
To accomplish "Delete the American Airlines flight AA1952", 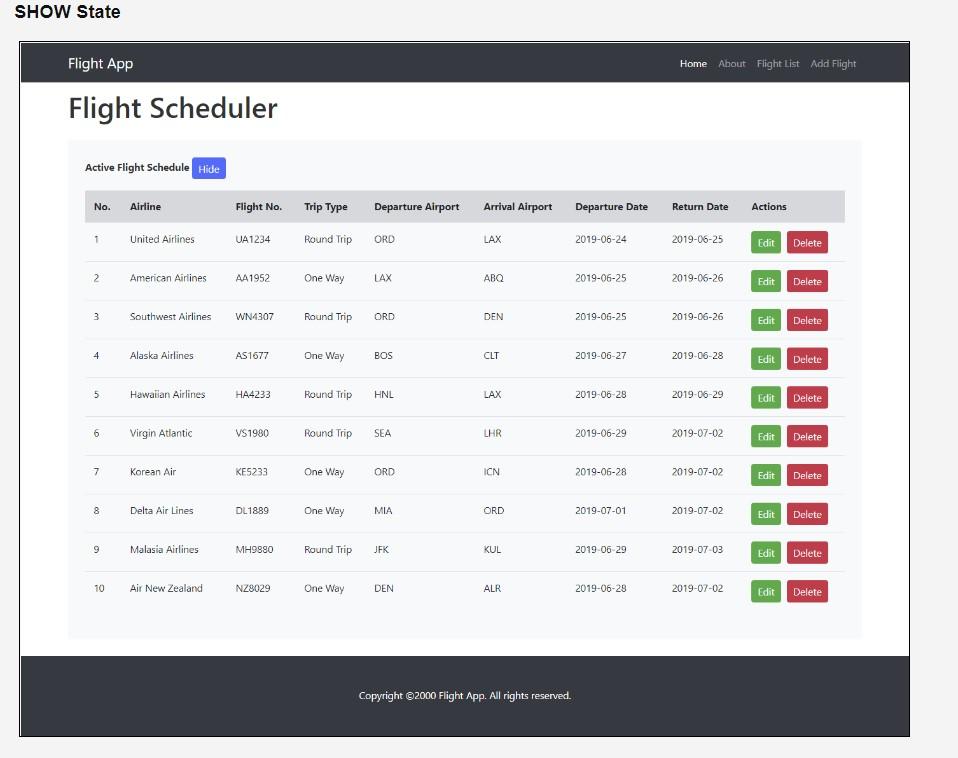I will tap(807, 281).
